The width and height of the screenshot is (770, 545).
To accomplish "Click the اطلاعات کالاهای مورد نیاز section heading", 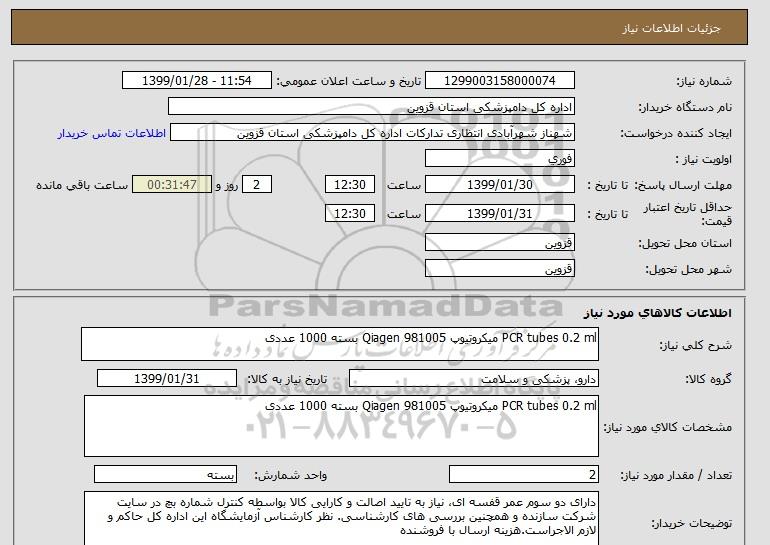I will [658, 313].
